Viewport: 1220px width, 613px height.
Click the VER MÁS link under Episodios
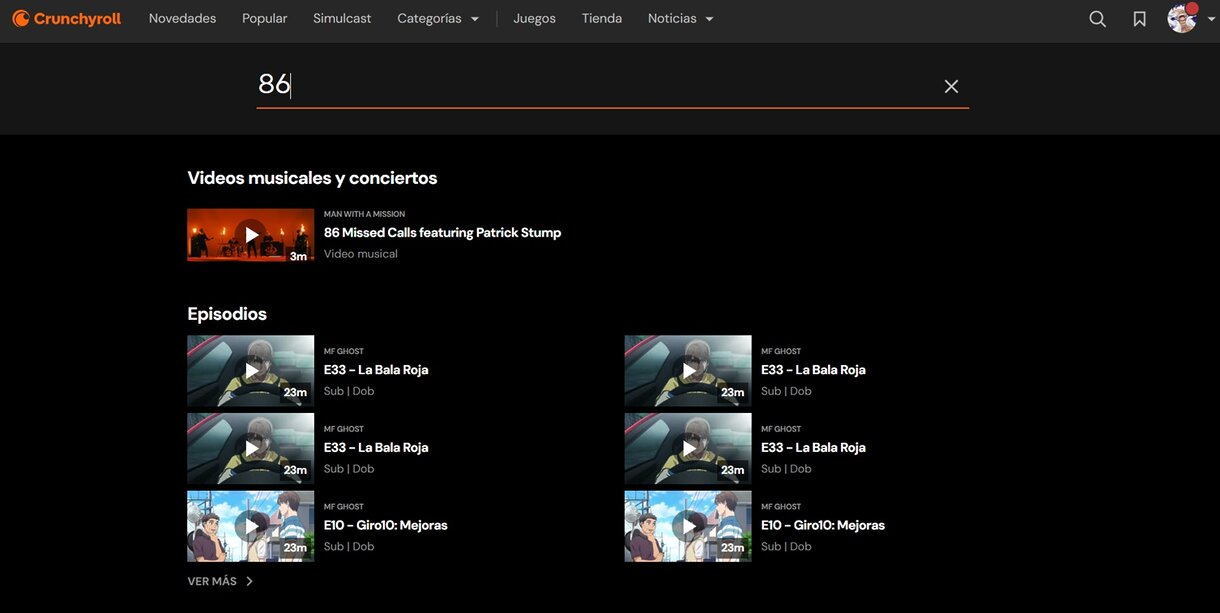[220, 581]
